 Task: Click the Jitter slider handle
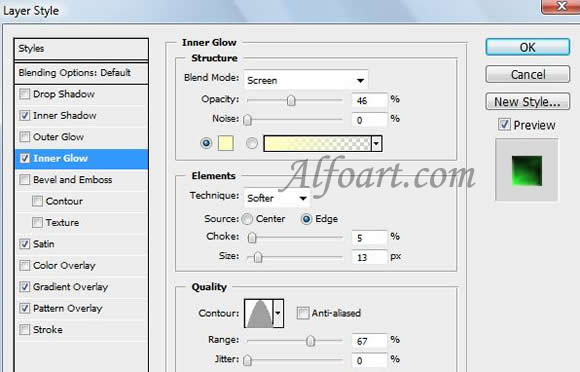click(247, 360)
